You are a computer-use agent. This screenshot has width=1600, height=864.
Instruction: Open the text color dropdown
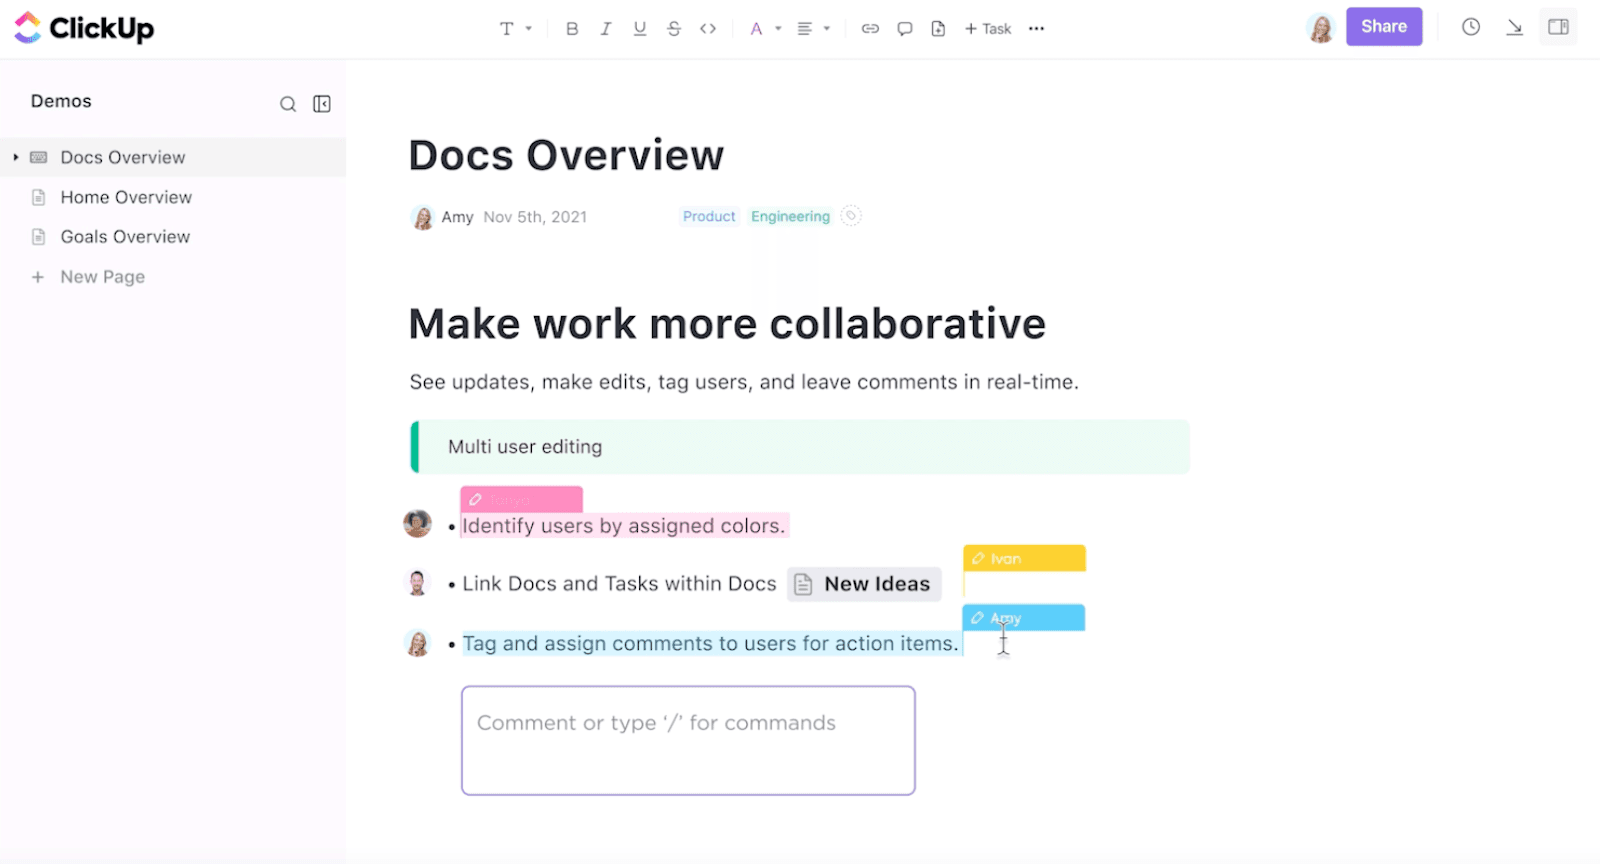tap(765, 29)
